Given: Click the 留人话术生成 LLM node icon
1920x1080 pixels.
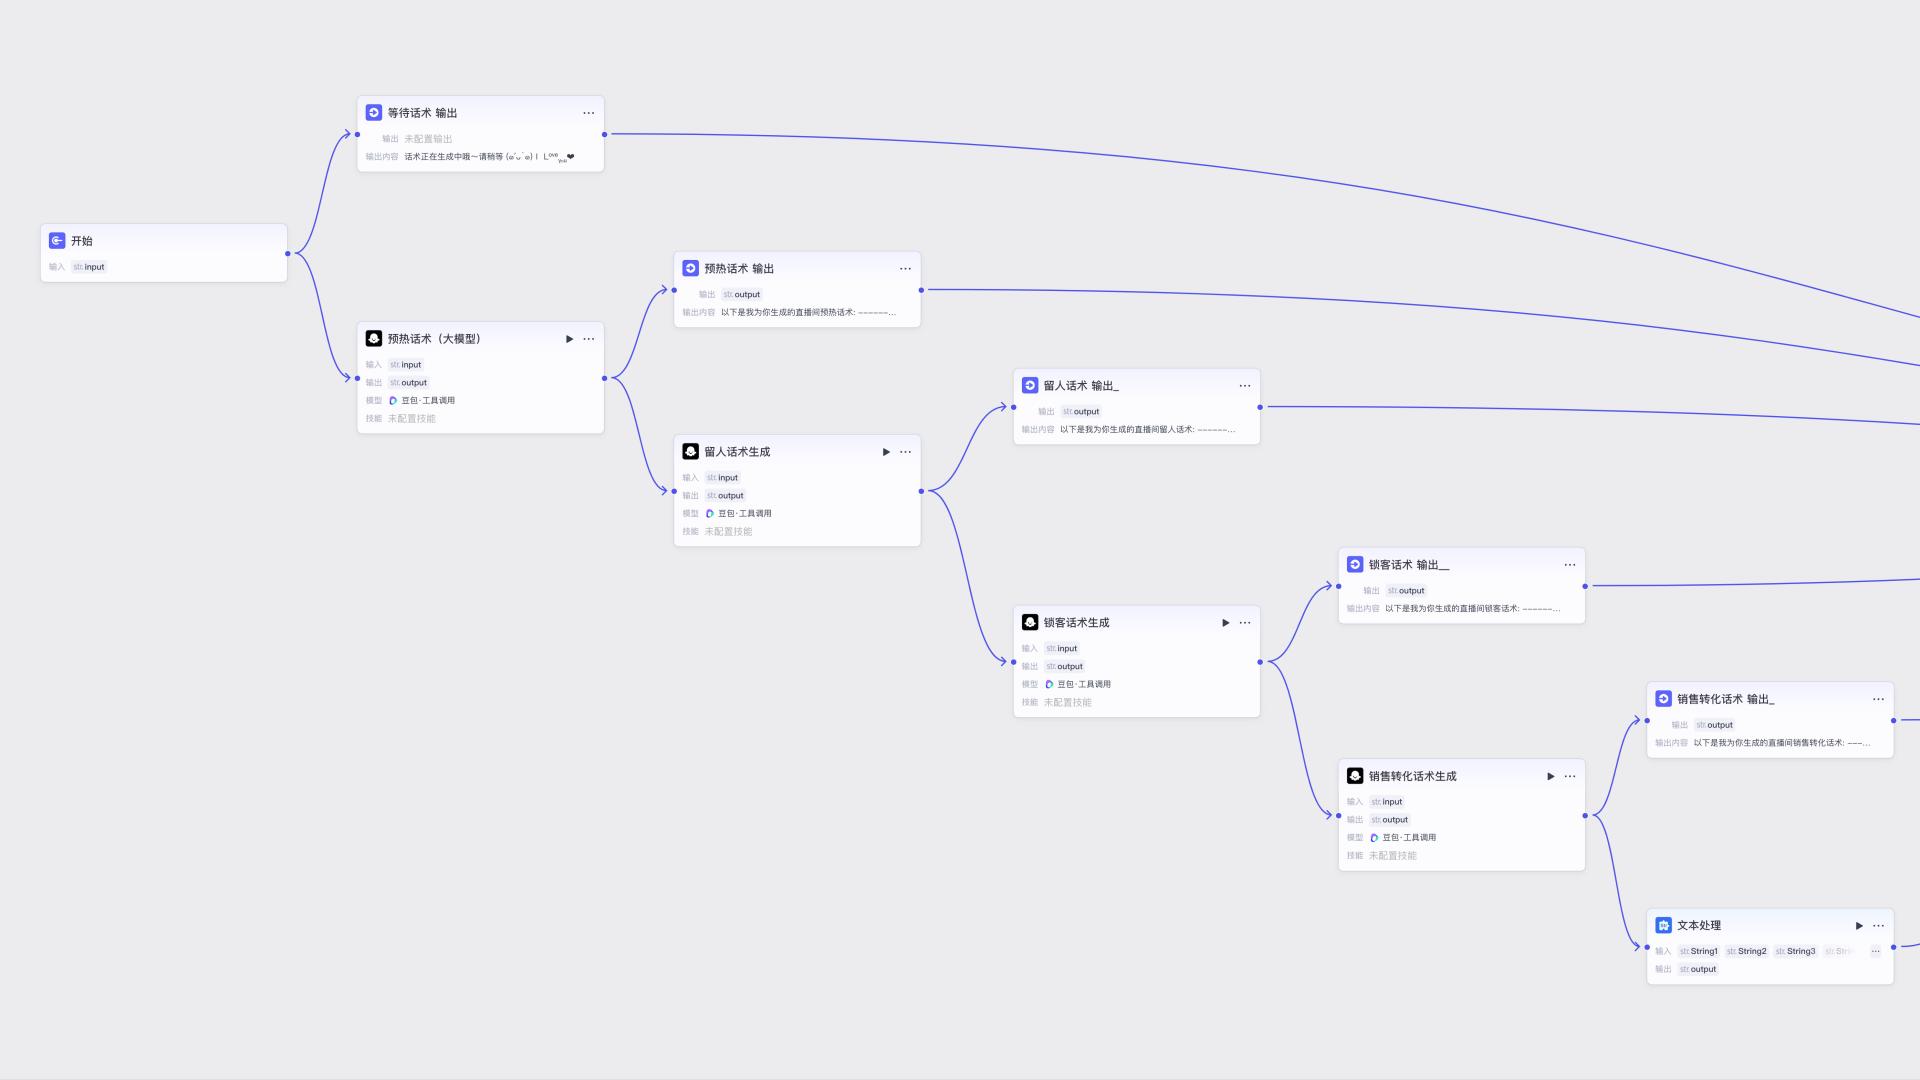Looking at the screenshot, I should (690, 452).
